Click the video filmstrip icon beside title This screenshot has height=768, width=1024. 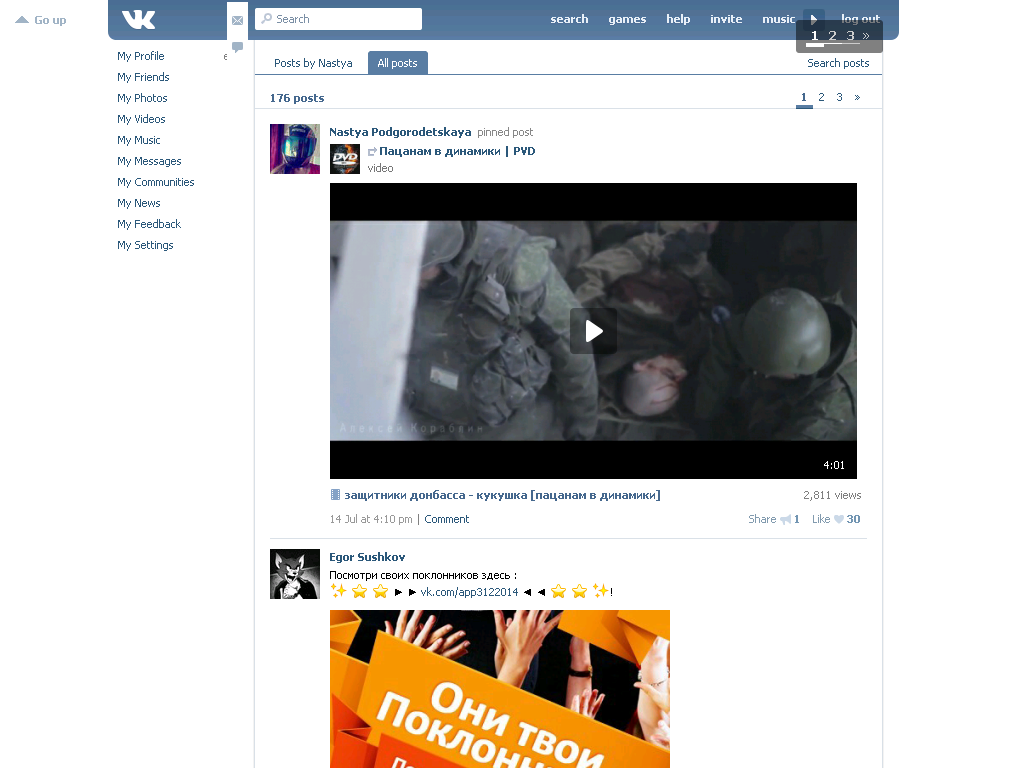pos(335,495)
